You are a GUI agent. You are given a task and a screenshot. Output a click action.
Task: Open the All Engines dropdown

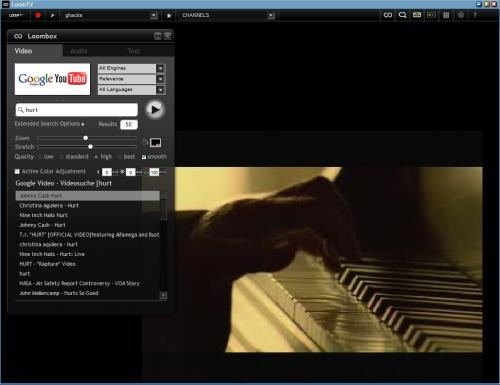(131, 68)
